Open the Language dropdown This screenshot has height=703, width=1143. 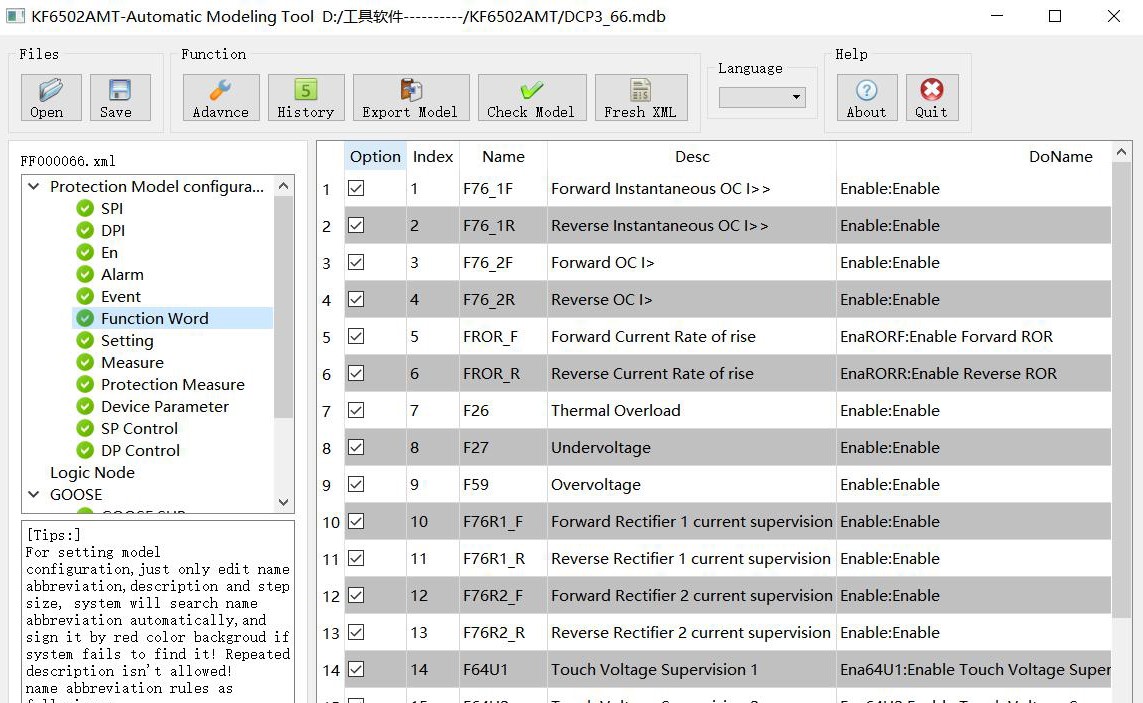pos(762,97)
